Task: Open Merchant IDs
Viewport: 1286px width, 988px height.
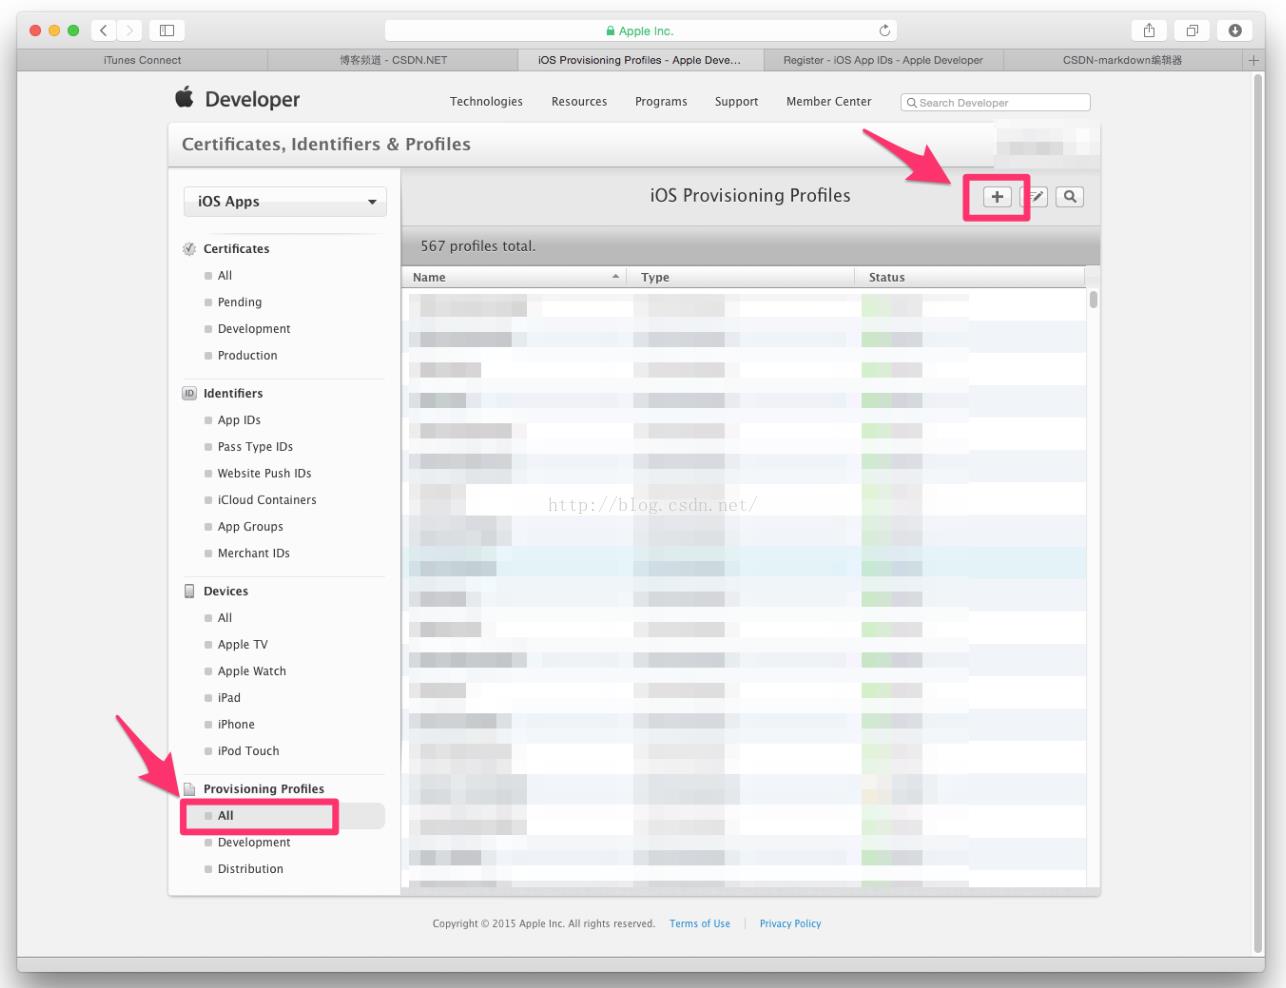Action: (x=254, y=554)
